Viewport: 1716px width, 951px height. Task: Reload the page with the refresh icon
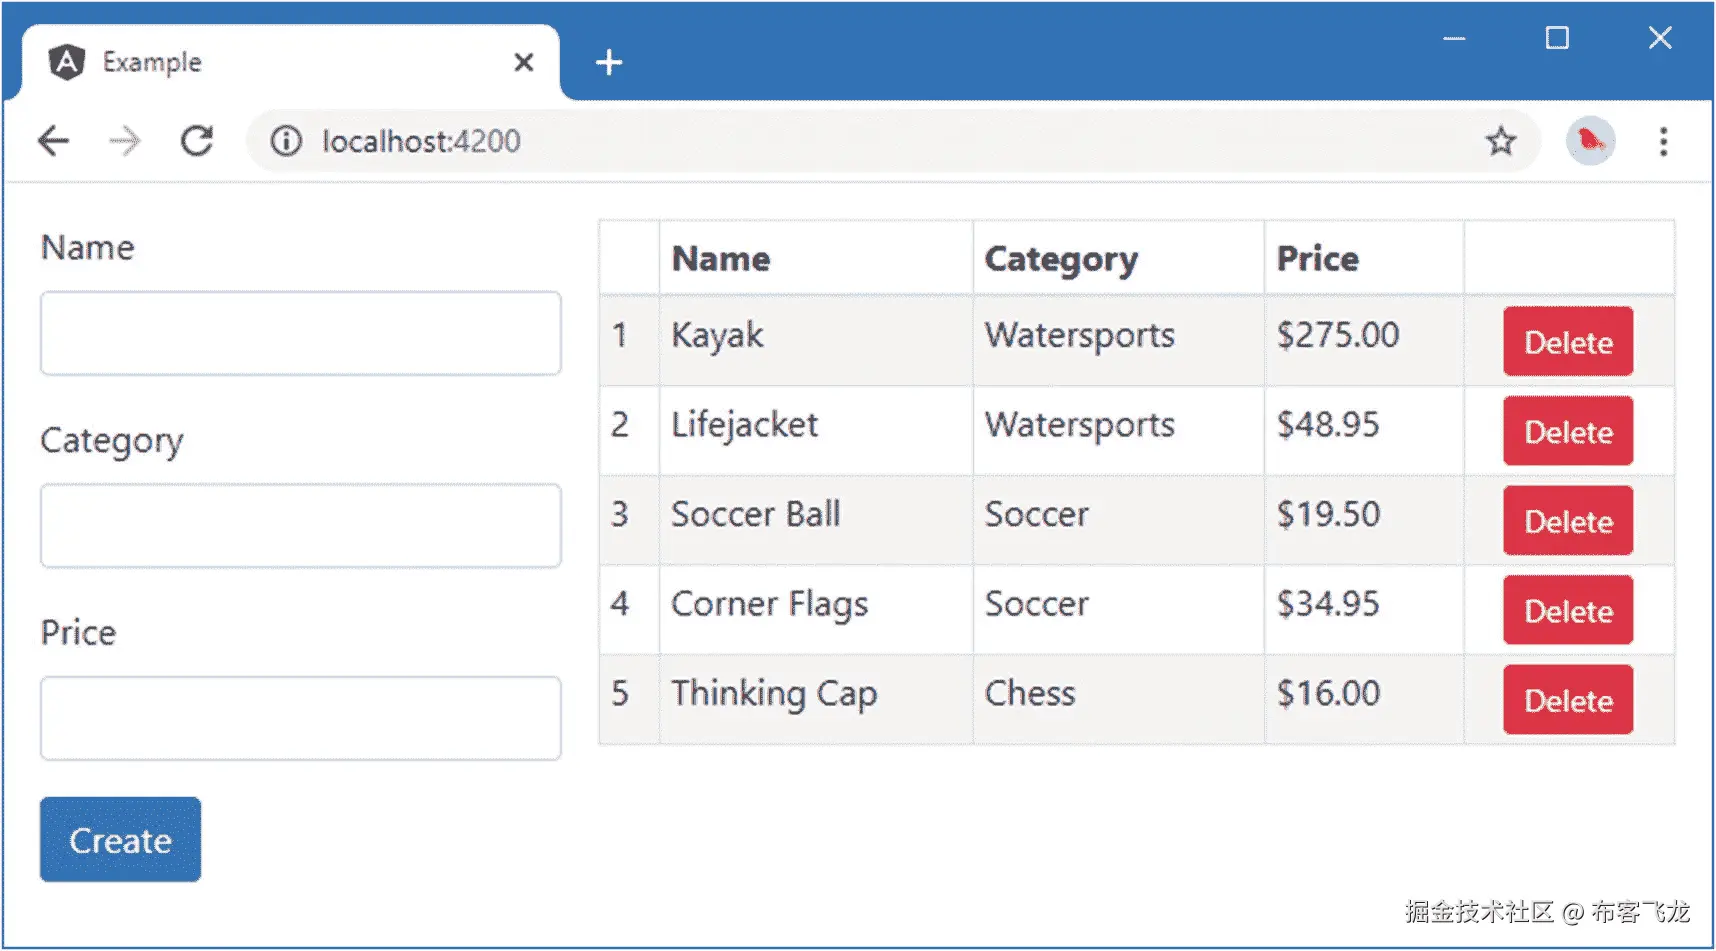point(197,141)
